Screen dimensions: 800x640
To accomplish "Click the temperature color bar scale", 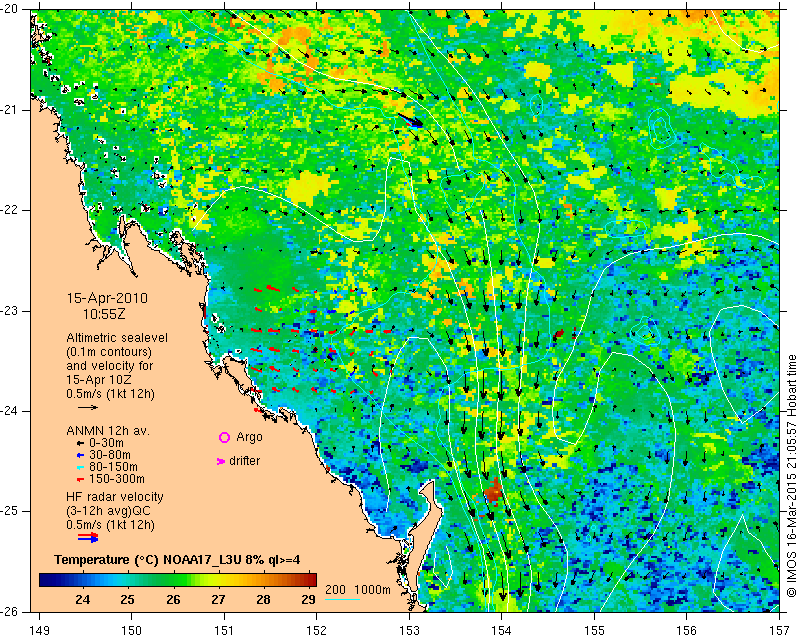I will tap(178, 580).
